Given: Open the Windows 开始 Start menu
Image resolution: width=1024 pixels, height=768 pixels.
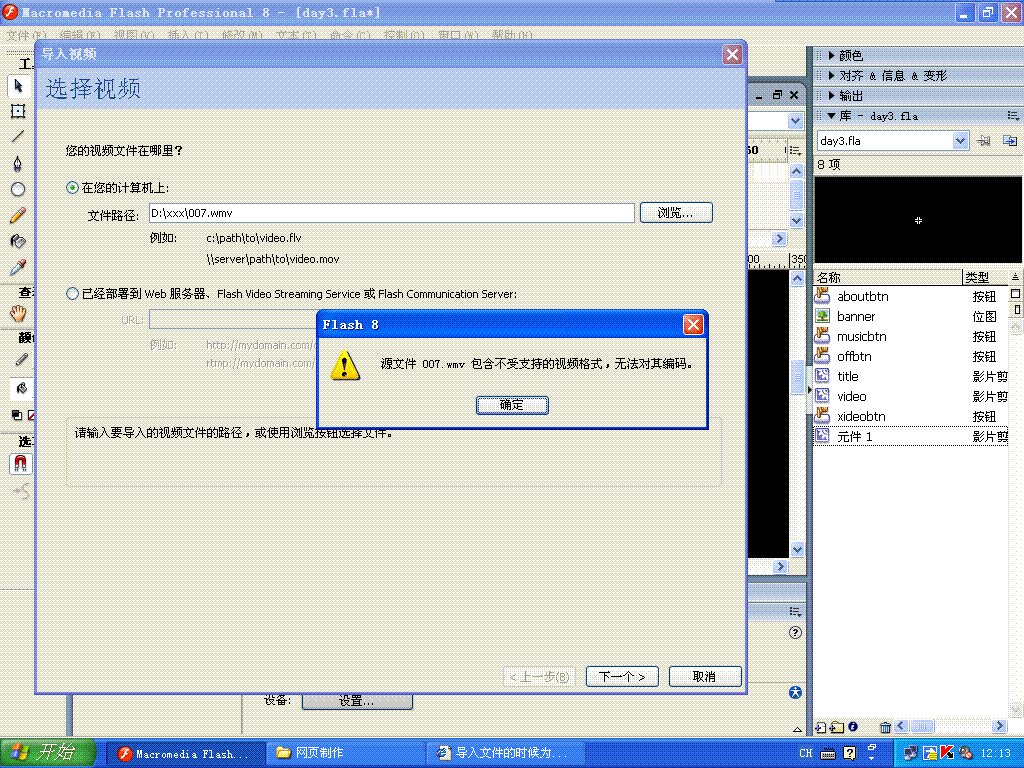Looking at the screenshot, I should (48, 753).
